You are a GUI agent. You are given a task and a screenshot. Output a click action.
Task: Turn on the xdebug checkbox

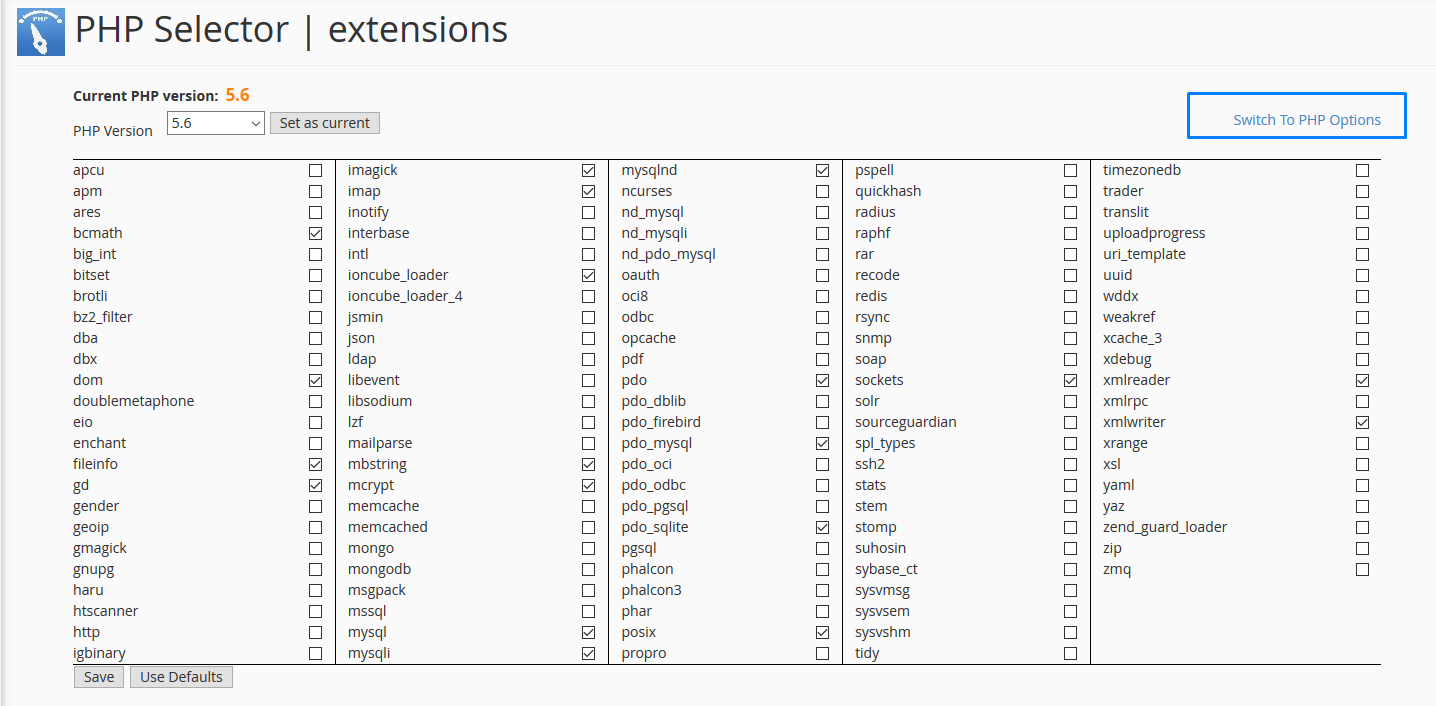[1362, 360]
